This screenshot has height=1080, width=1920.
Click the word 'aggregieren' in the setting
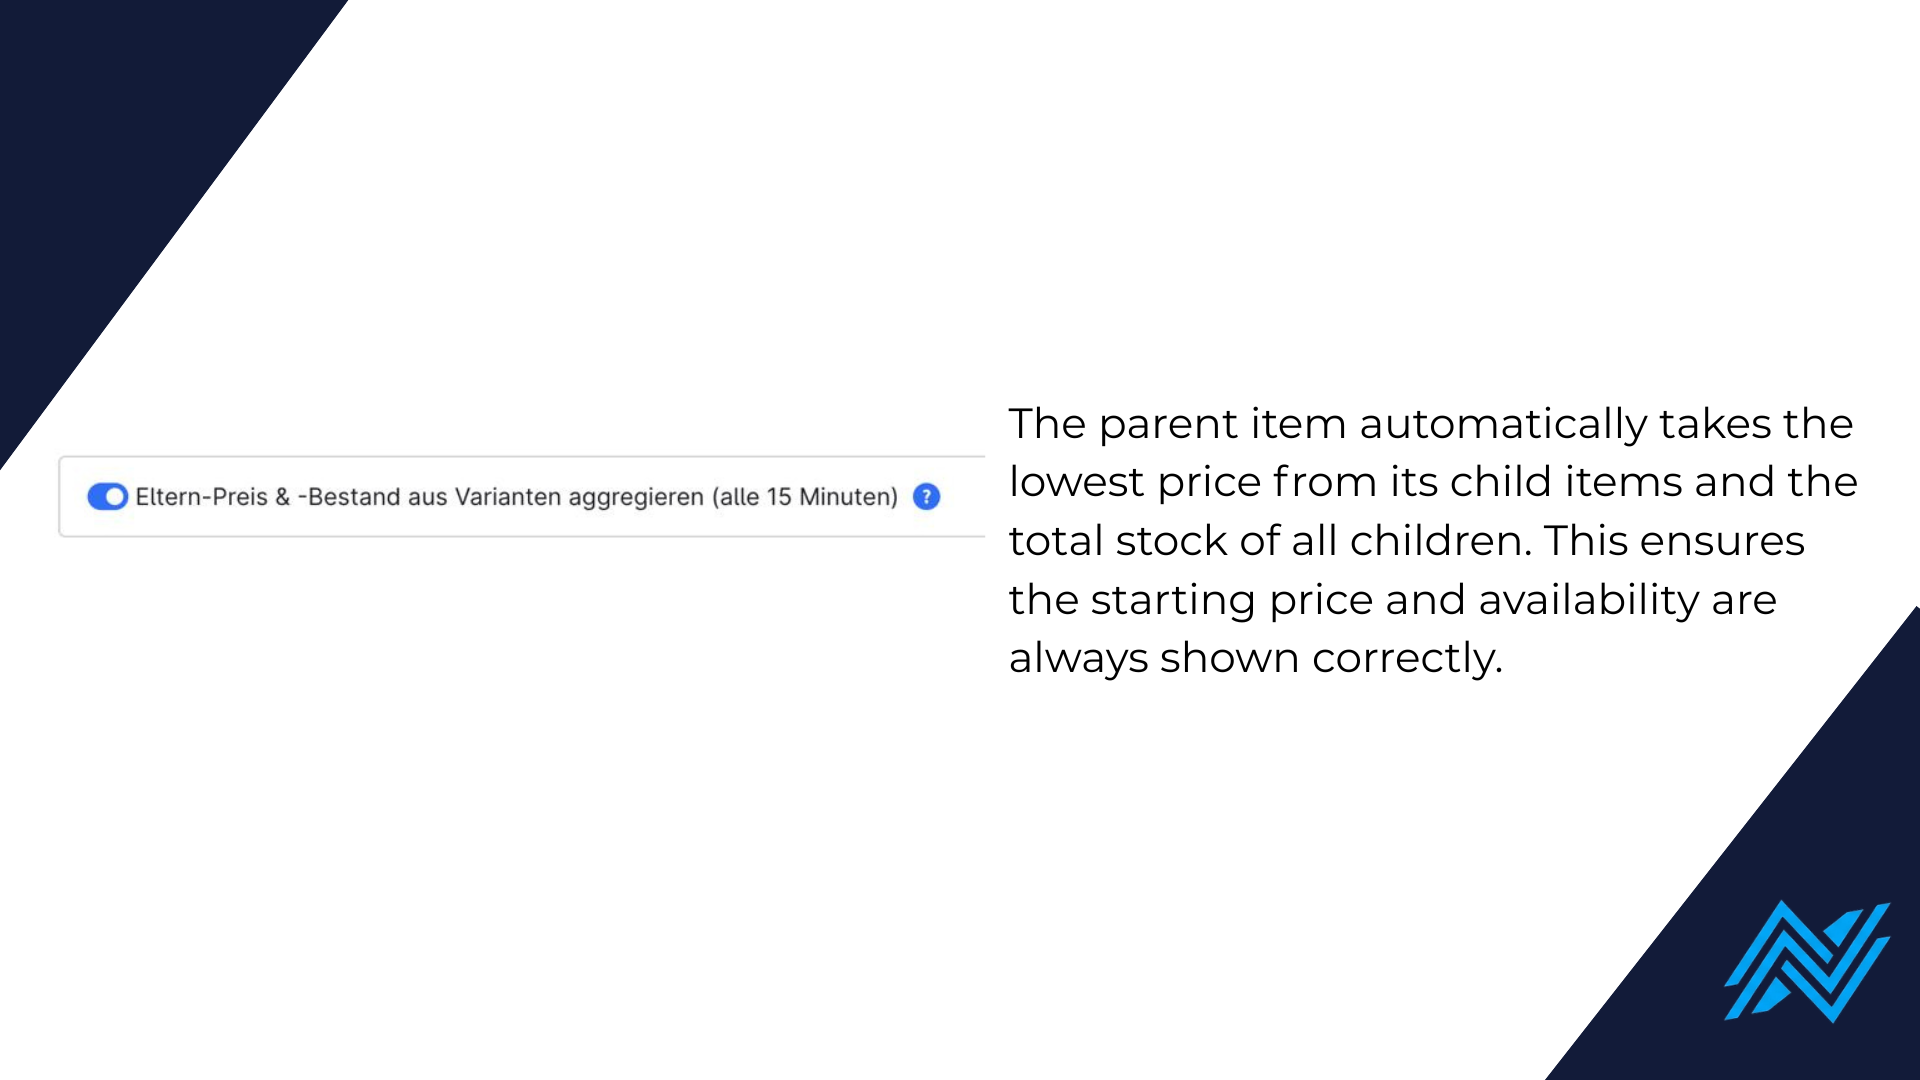tap(636, 498)
